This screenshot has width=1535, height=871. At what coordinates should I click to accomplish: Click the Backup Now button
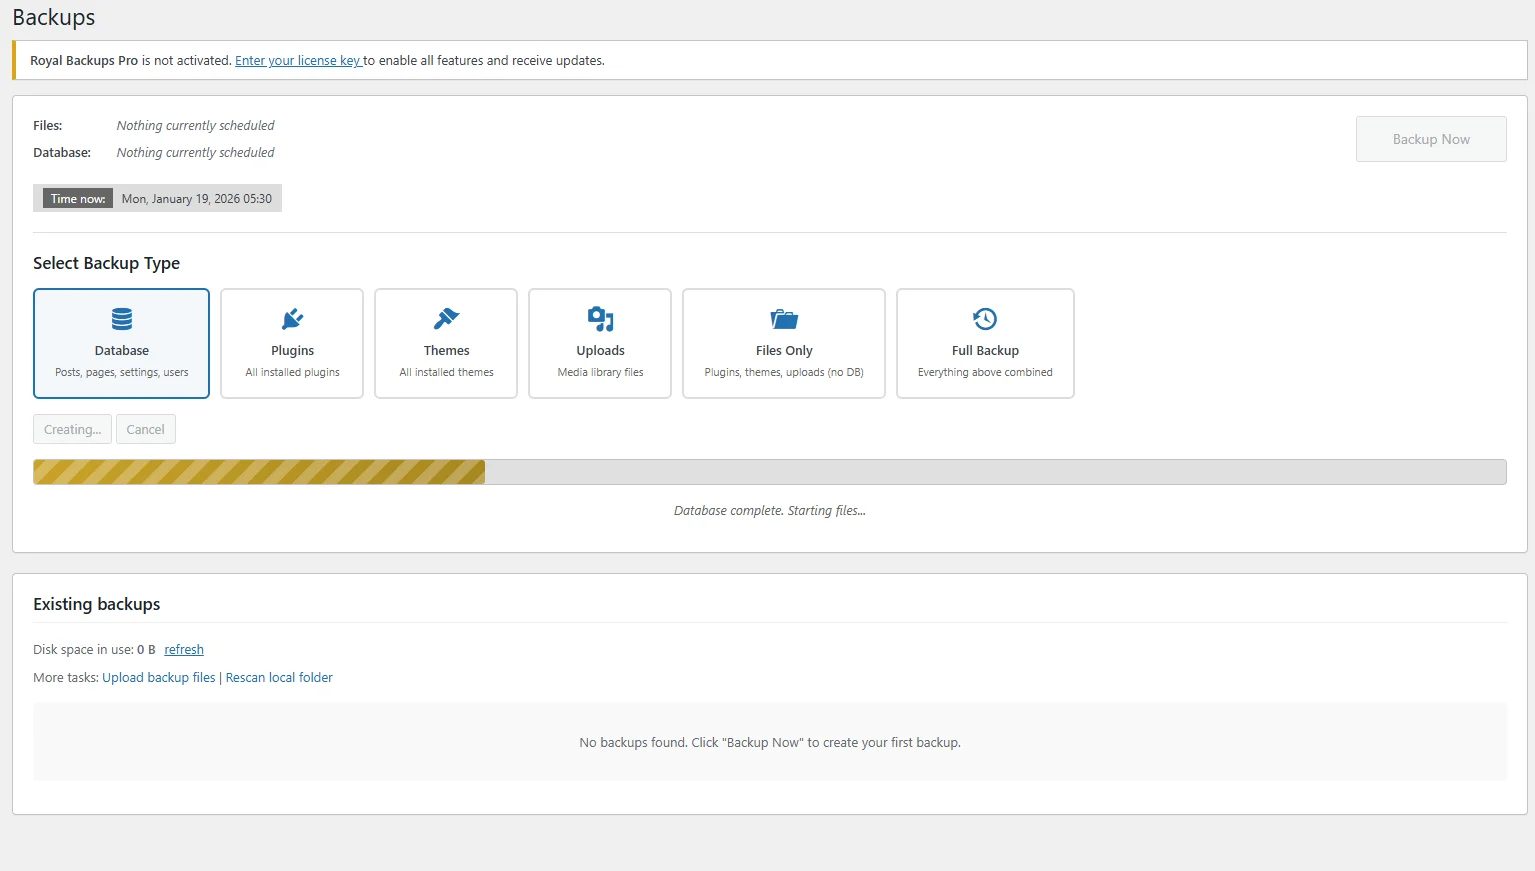pyautogui.click(x=1430, y=138)
